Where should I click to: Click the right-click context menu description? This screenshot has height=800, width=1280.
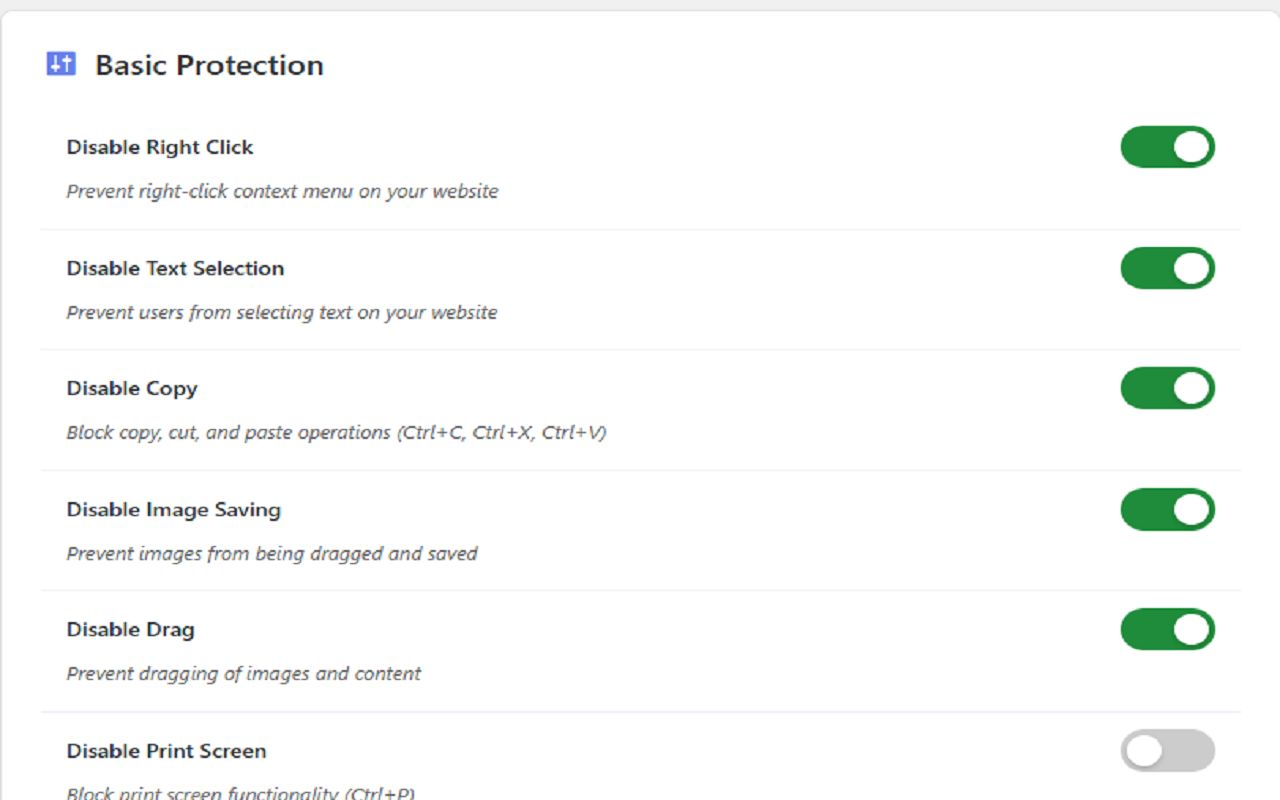(x=282, y=191)
